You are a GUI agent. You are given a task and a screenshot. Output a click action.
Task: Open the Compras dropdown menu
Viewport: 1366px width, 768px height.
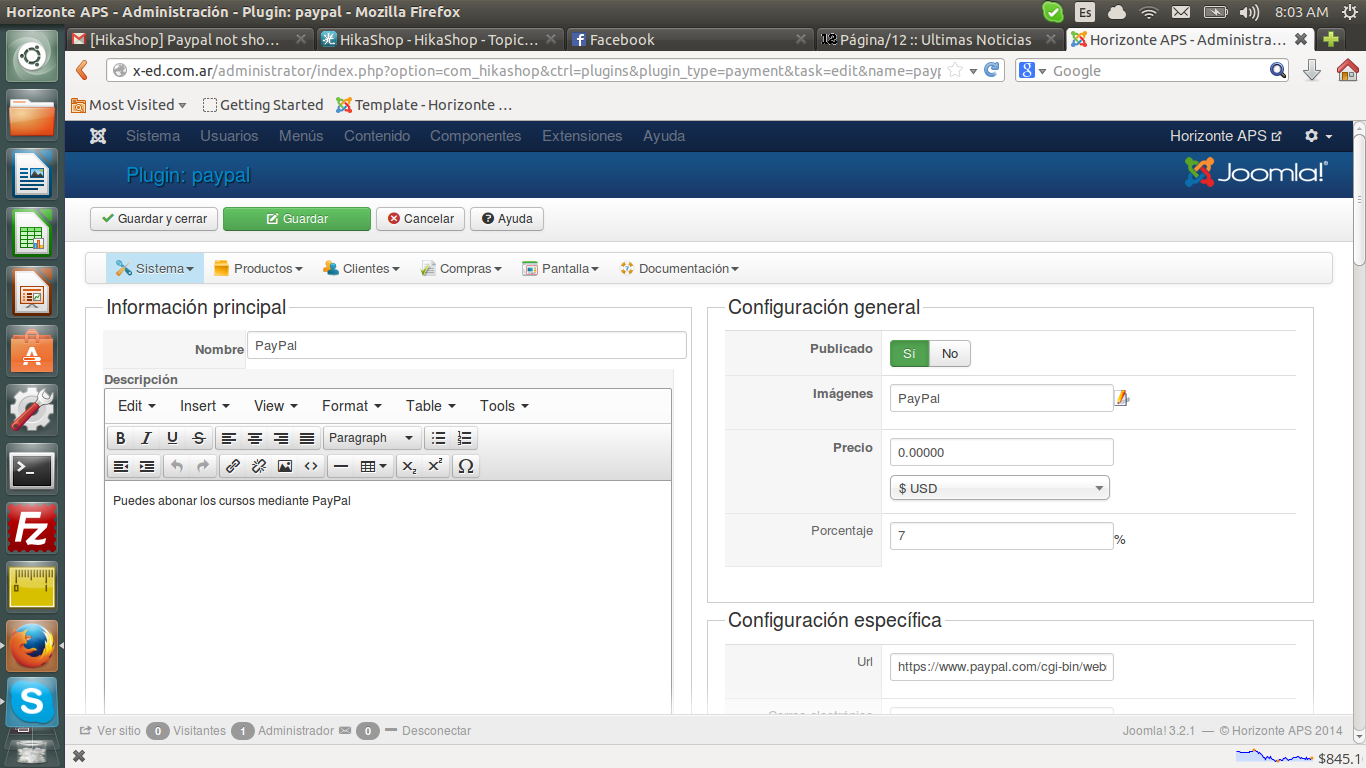pos(461,268)
